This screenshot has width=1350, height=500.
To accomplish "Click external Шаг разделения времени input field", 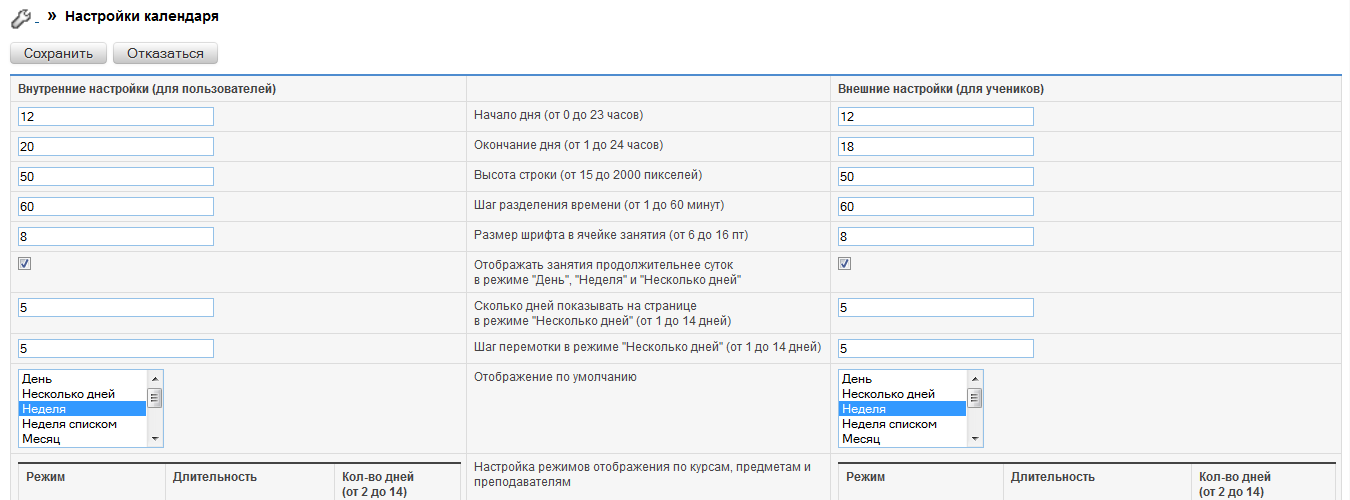I will click(935, 207).
